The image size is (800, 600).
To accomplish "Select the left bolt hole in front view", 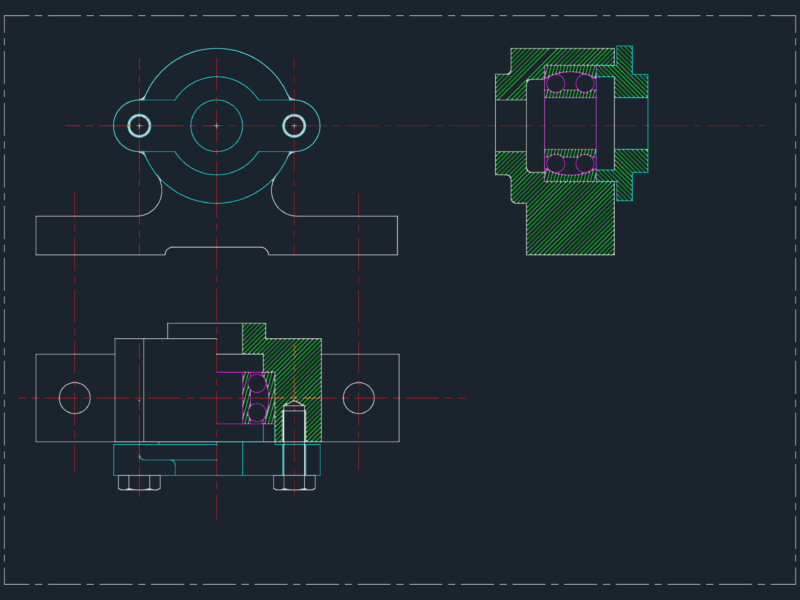I will [139, 126].
